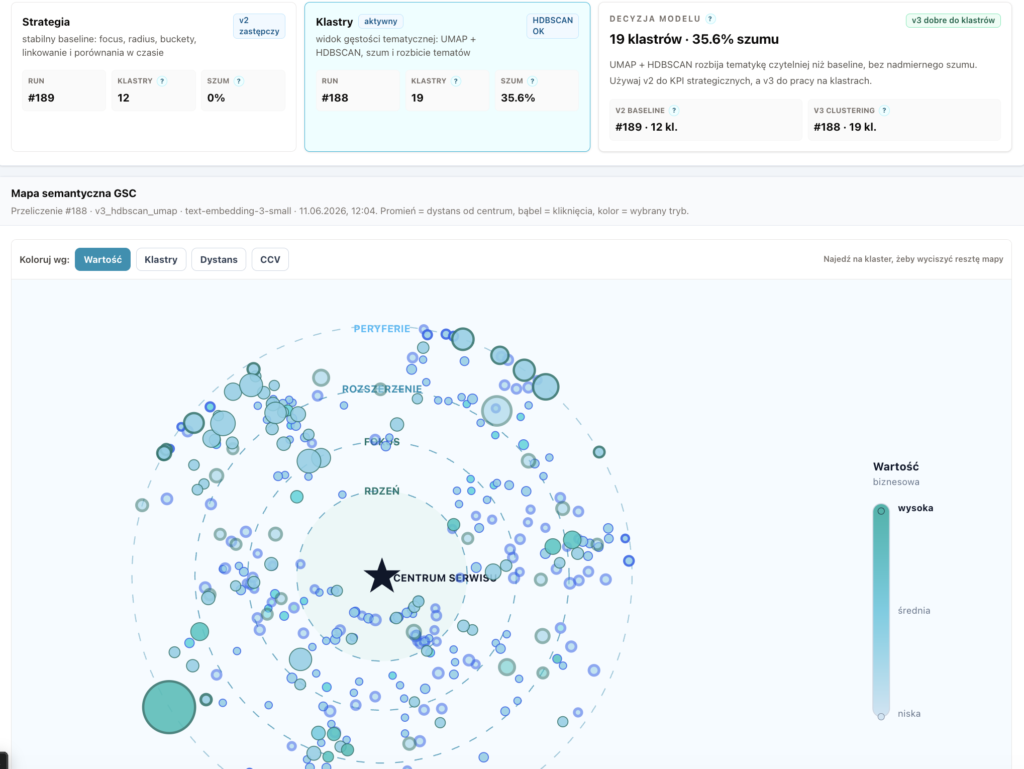The width and height of the screenshot is (1024, 769).
Task: Click the CENTRUM SERWISU star marker
Action: tap(381, 576)
